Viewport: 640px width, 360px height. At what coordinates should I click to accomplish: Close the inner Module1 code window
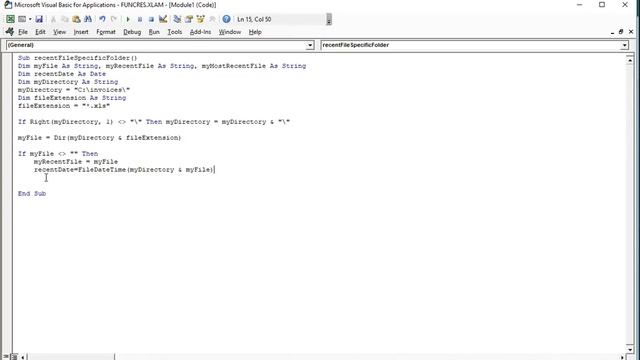[x=631, y=32]
